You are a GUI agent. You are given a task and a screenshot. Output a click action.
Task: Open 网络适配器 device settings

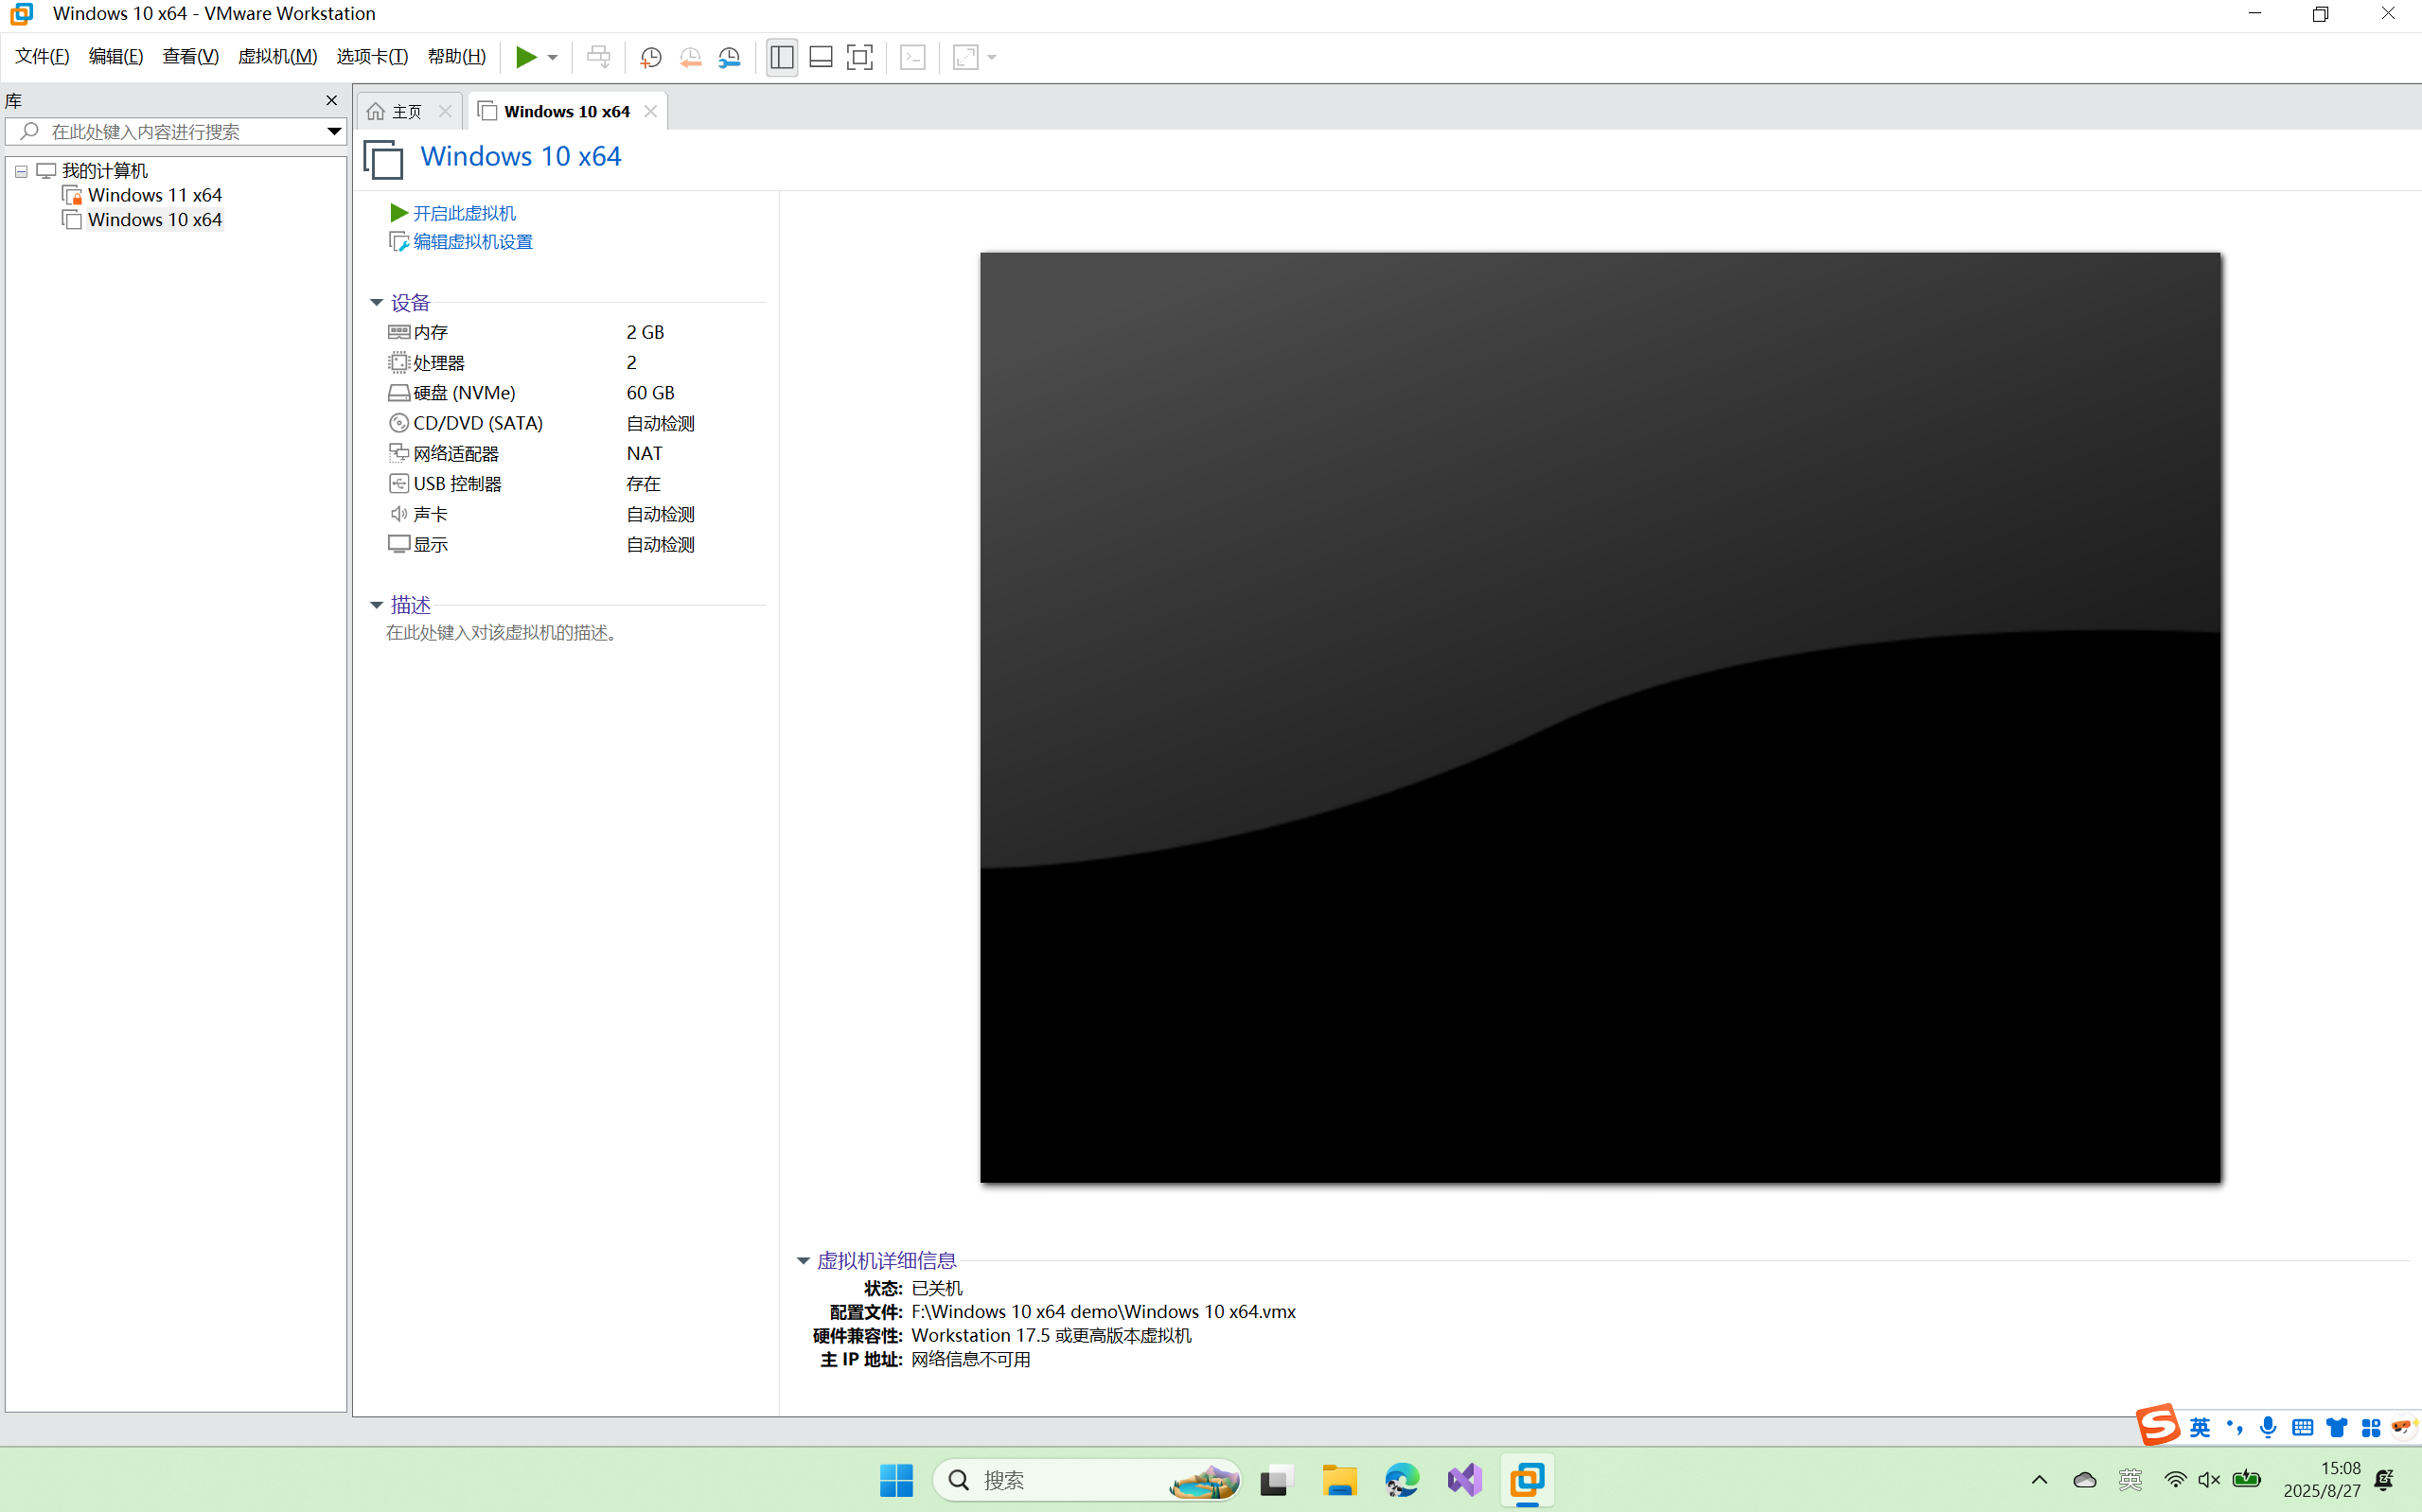(x=456, y=453)
